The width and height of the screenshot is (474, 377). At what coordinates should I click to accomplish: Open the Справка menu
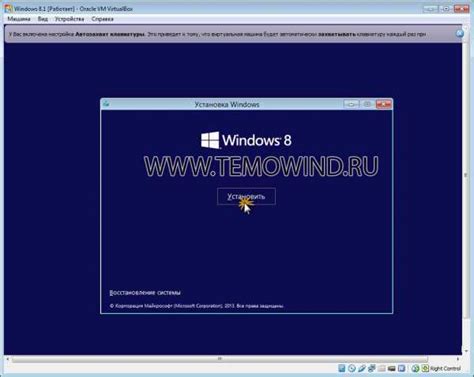[103, 19]
